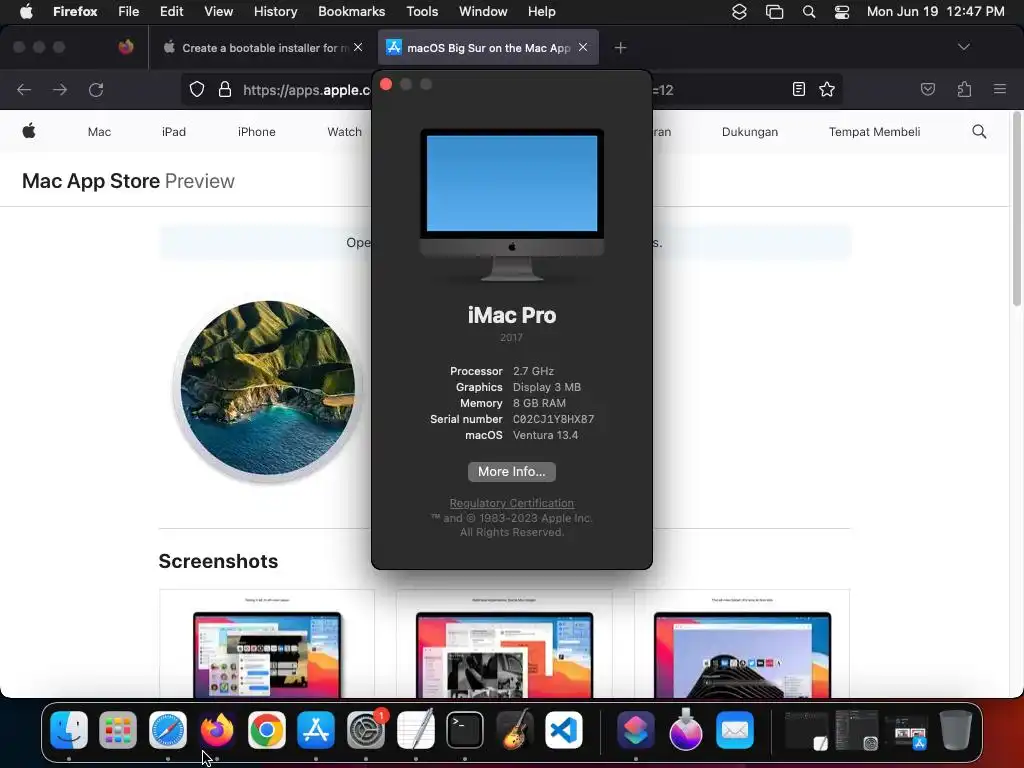Open Control Center in the menu bar
The width and height of the screenshot is (1024, 768).
pos(842,12)
